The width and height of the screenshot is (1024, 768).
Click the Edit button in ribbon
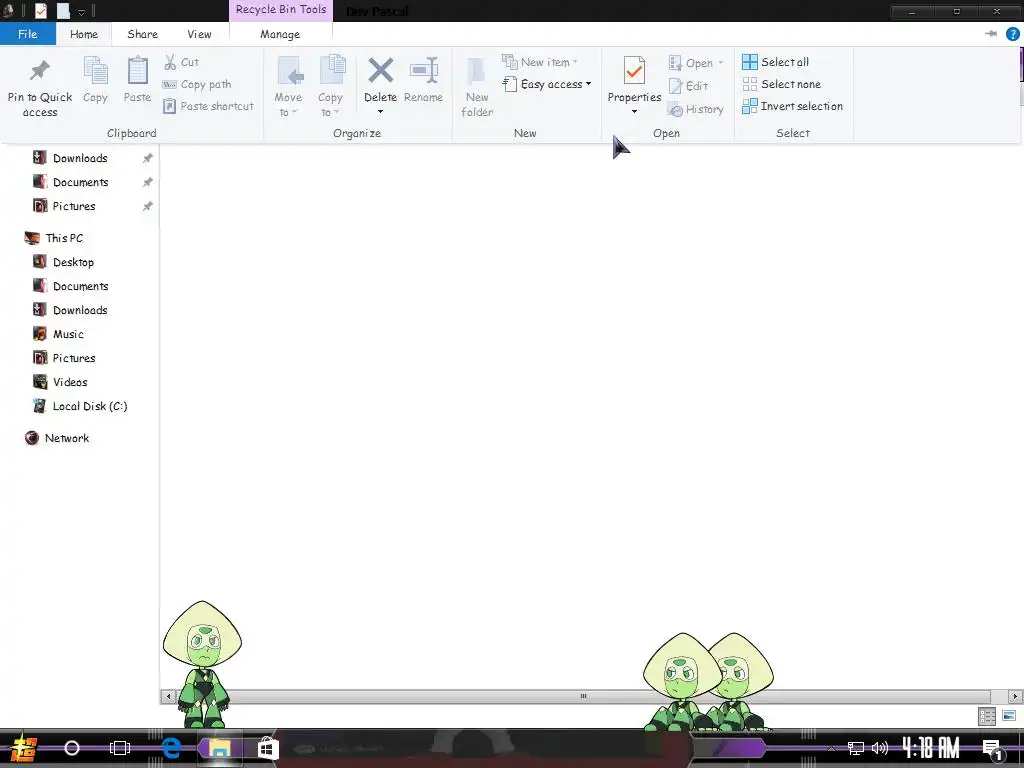coord(688,86)
